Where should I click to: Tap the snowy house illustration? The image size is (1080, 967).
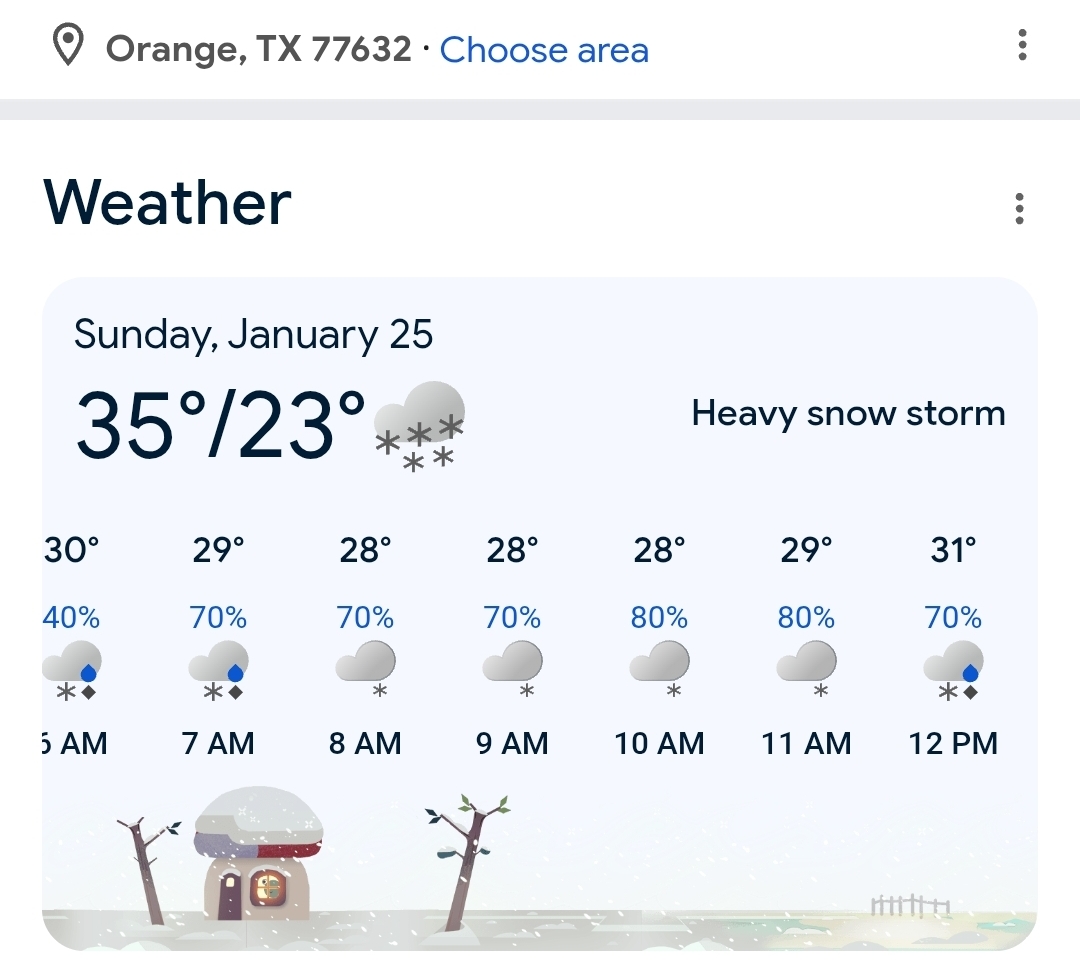tap(259, 855)
